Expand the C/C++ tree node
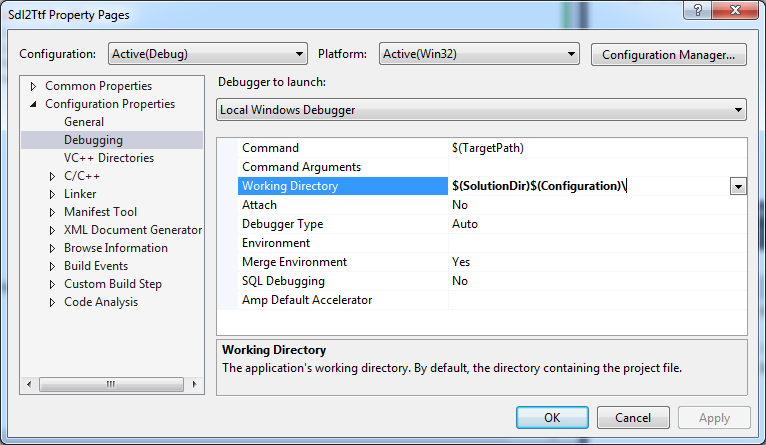 point(53,176)
